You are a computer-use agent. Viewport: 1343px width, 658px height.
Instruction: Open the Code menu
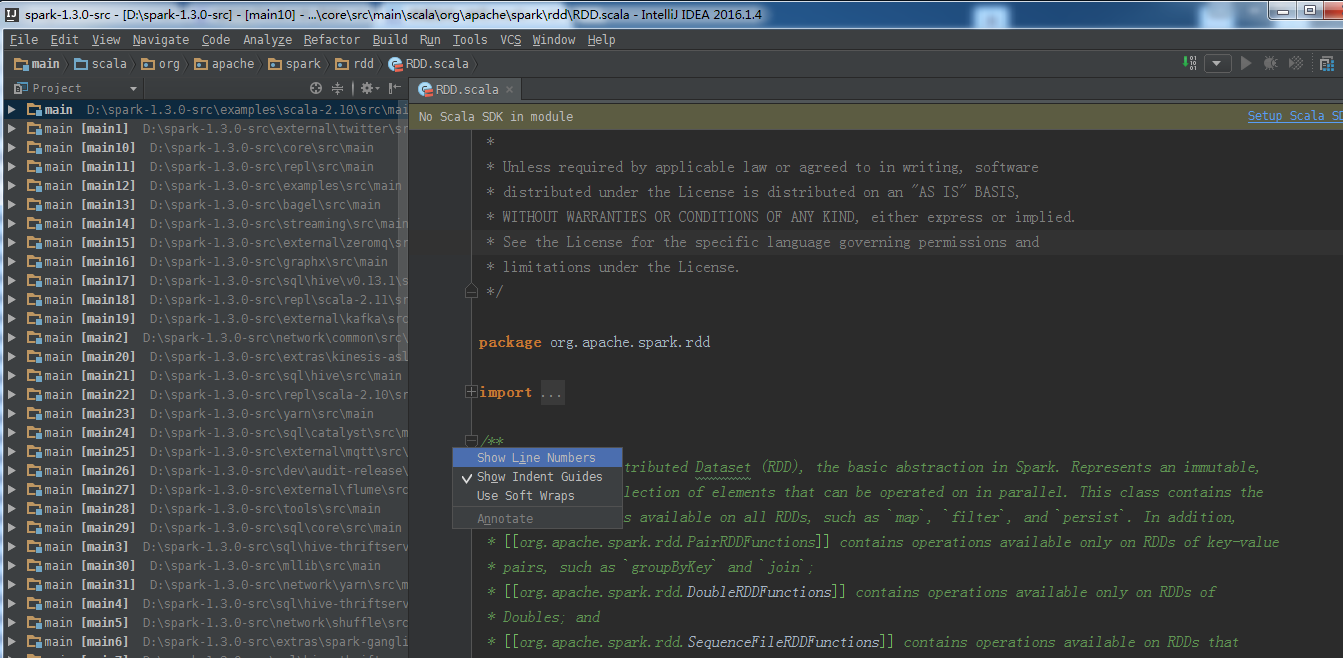coord(216,40)
